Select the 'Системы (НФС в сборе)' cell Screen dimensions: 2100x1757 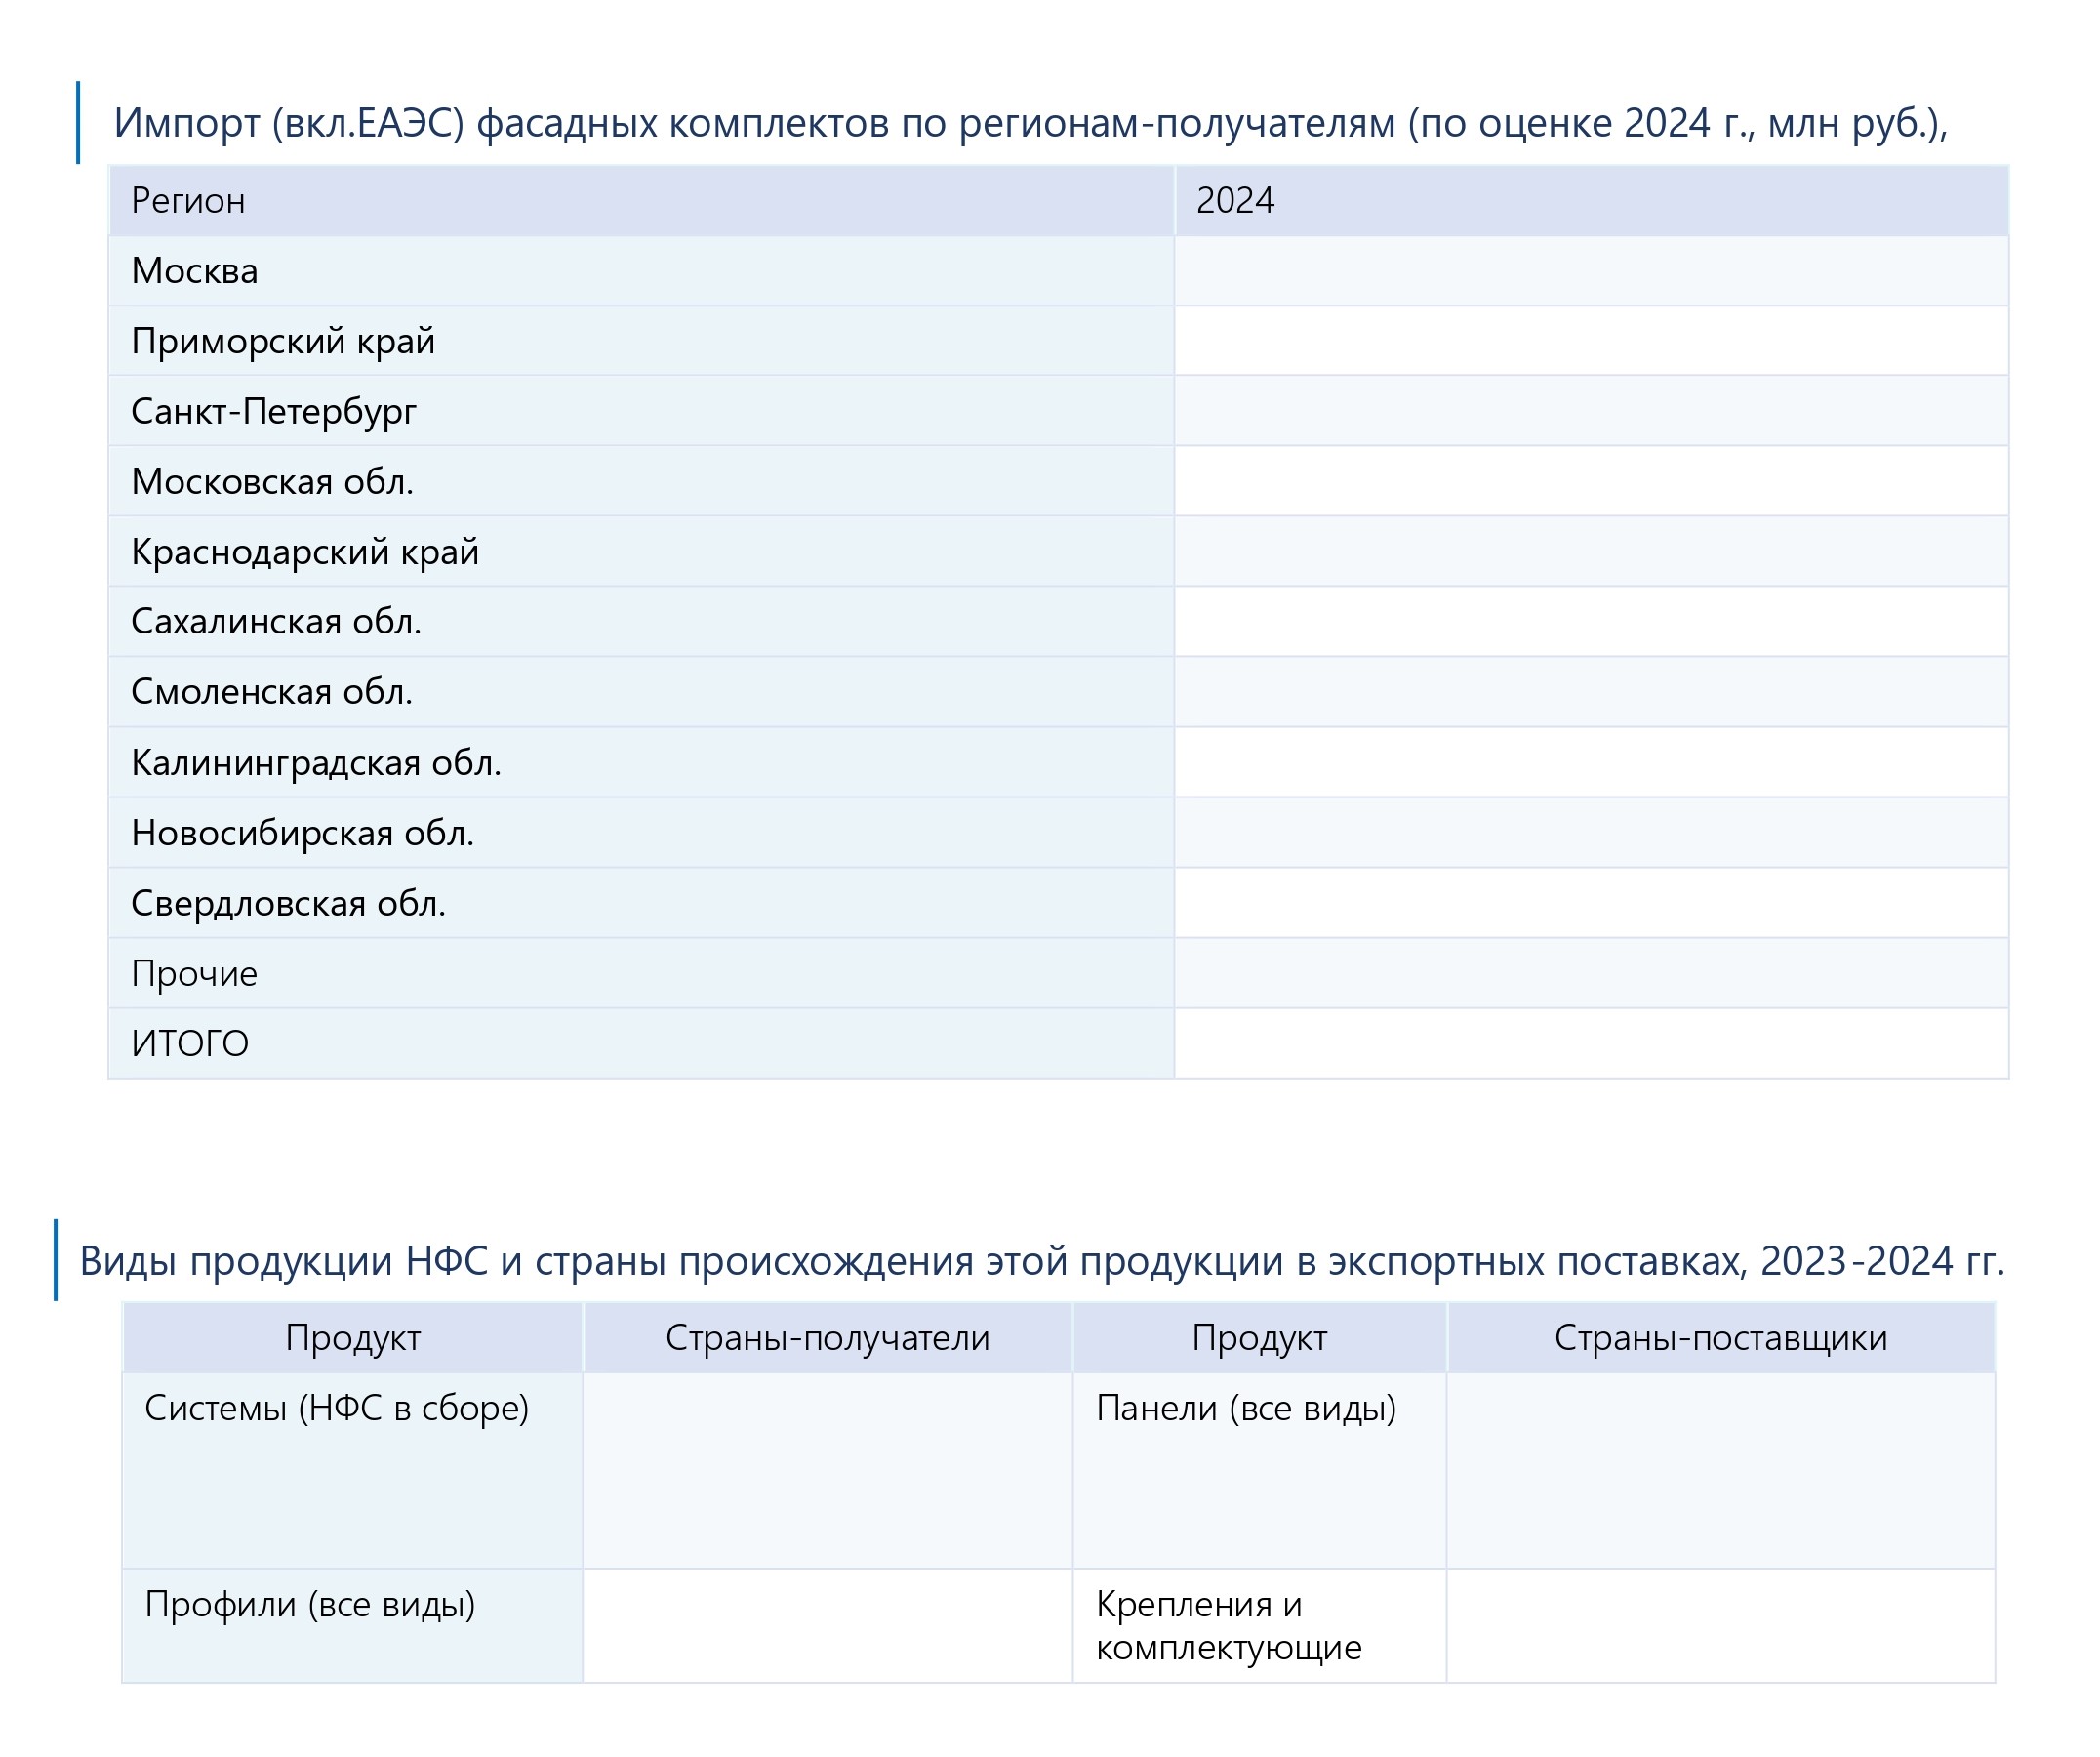coord(336,1408)
